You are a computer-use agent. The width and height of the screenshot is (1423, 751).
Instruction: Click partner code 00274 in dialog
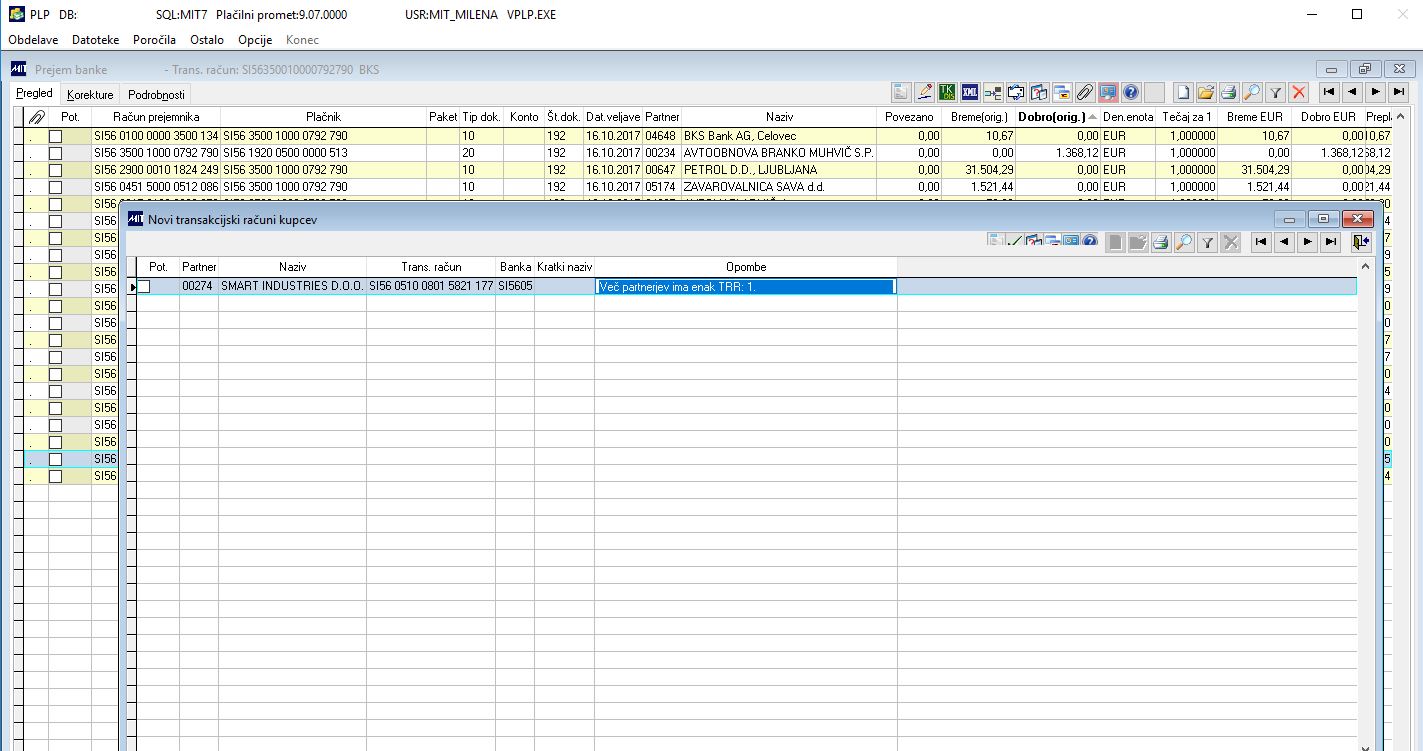(199, 286)
